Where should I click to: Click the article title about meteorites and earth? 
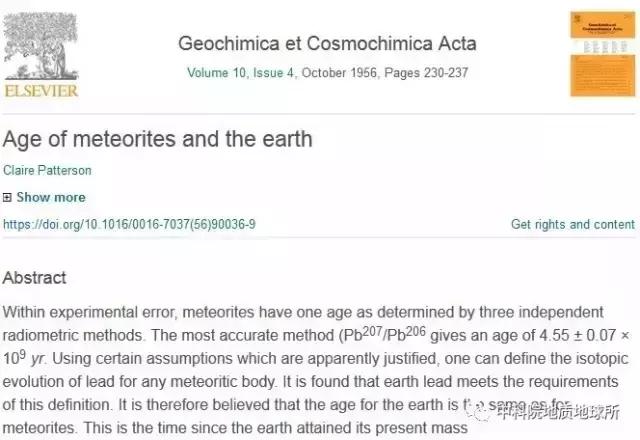point(158,138)
